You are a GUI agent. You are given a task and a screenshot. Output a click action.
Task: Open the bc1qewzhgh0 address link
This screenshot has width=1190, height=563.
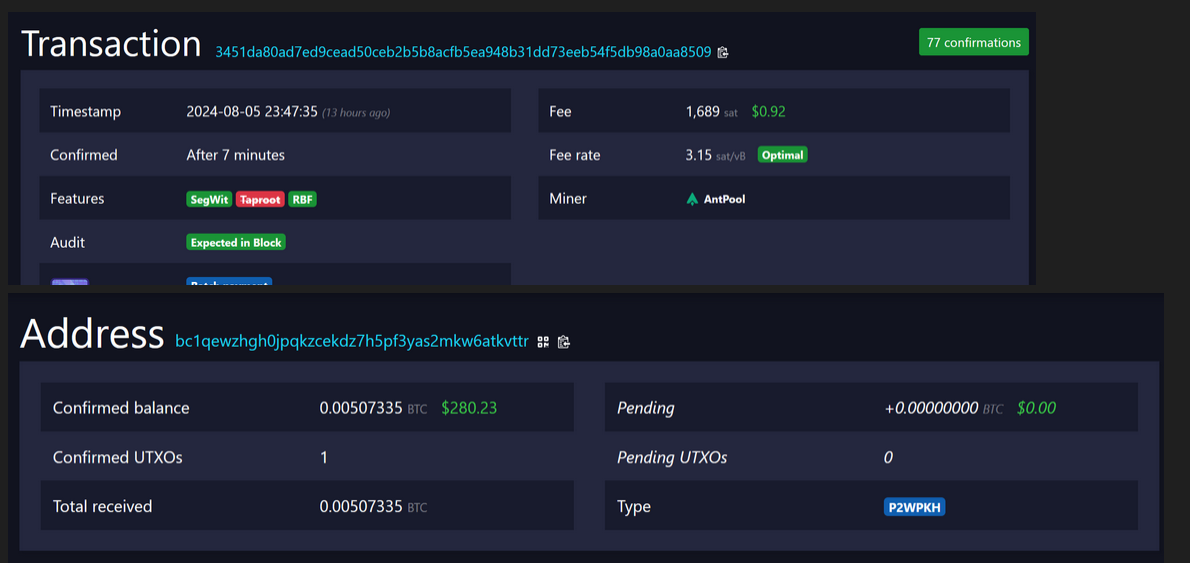click(x=351, y=341)
